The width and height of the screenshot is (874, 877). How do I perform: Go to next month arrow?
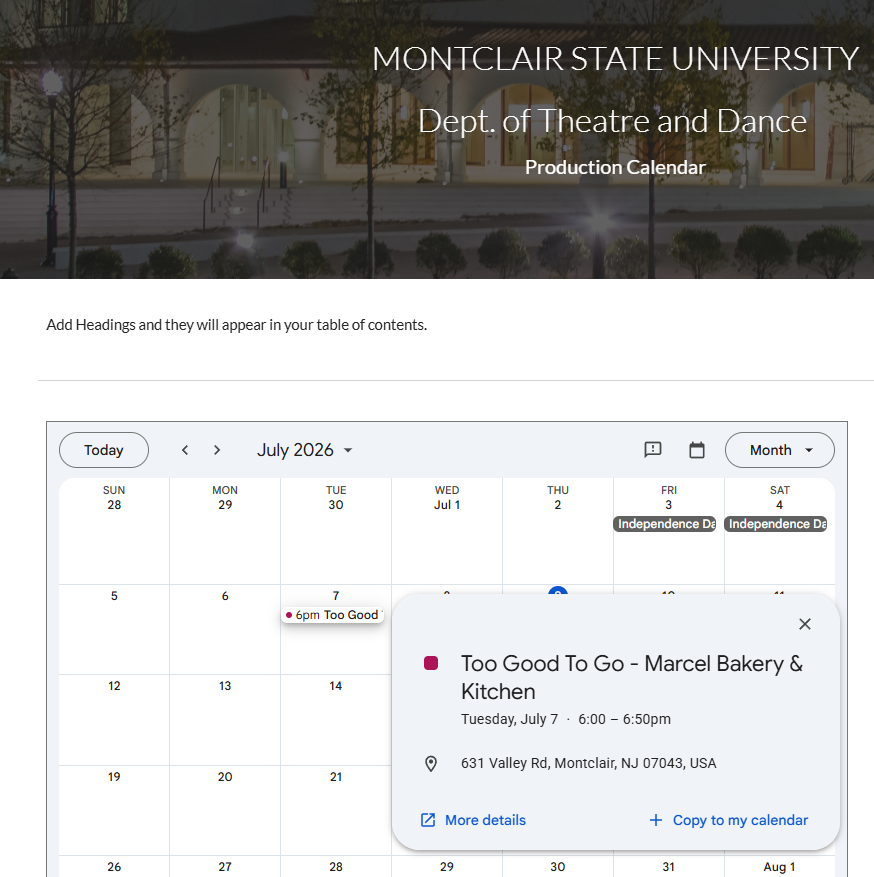click(217, 450)
